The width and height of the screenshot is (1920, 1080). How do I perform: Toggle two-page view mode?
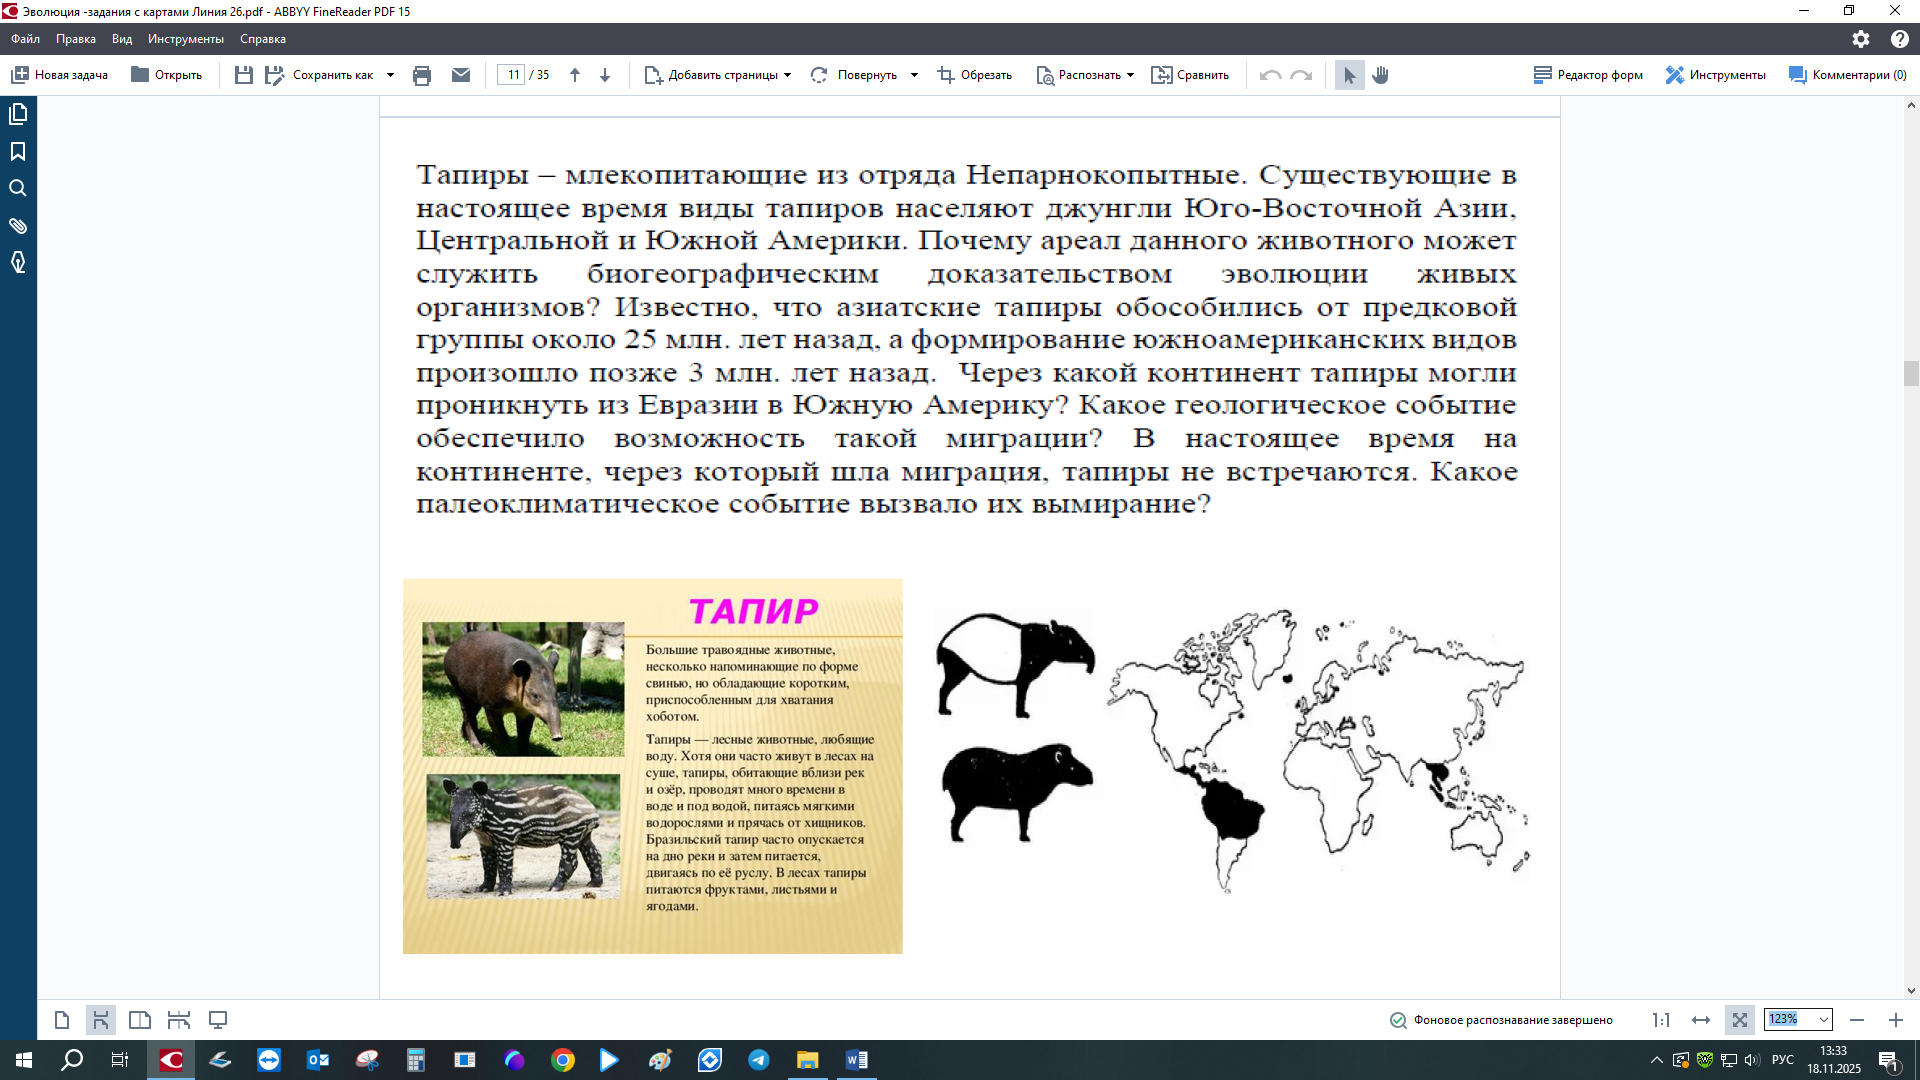click(x=140, y=1020)
